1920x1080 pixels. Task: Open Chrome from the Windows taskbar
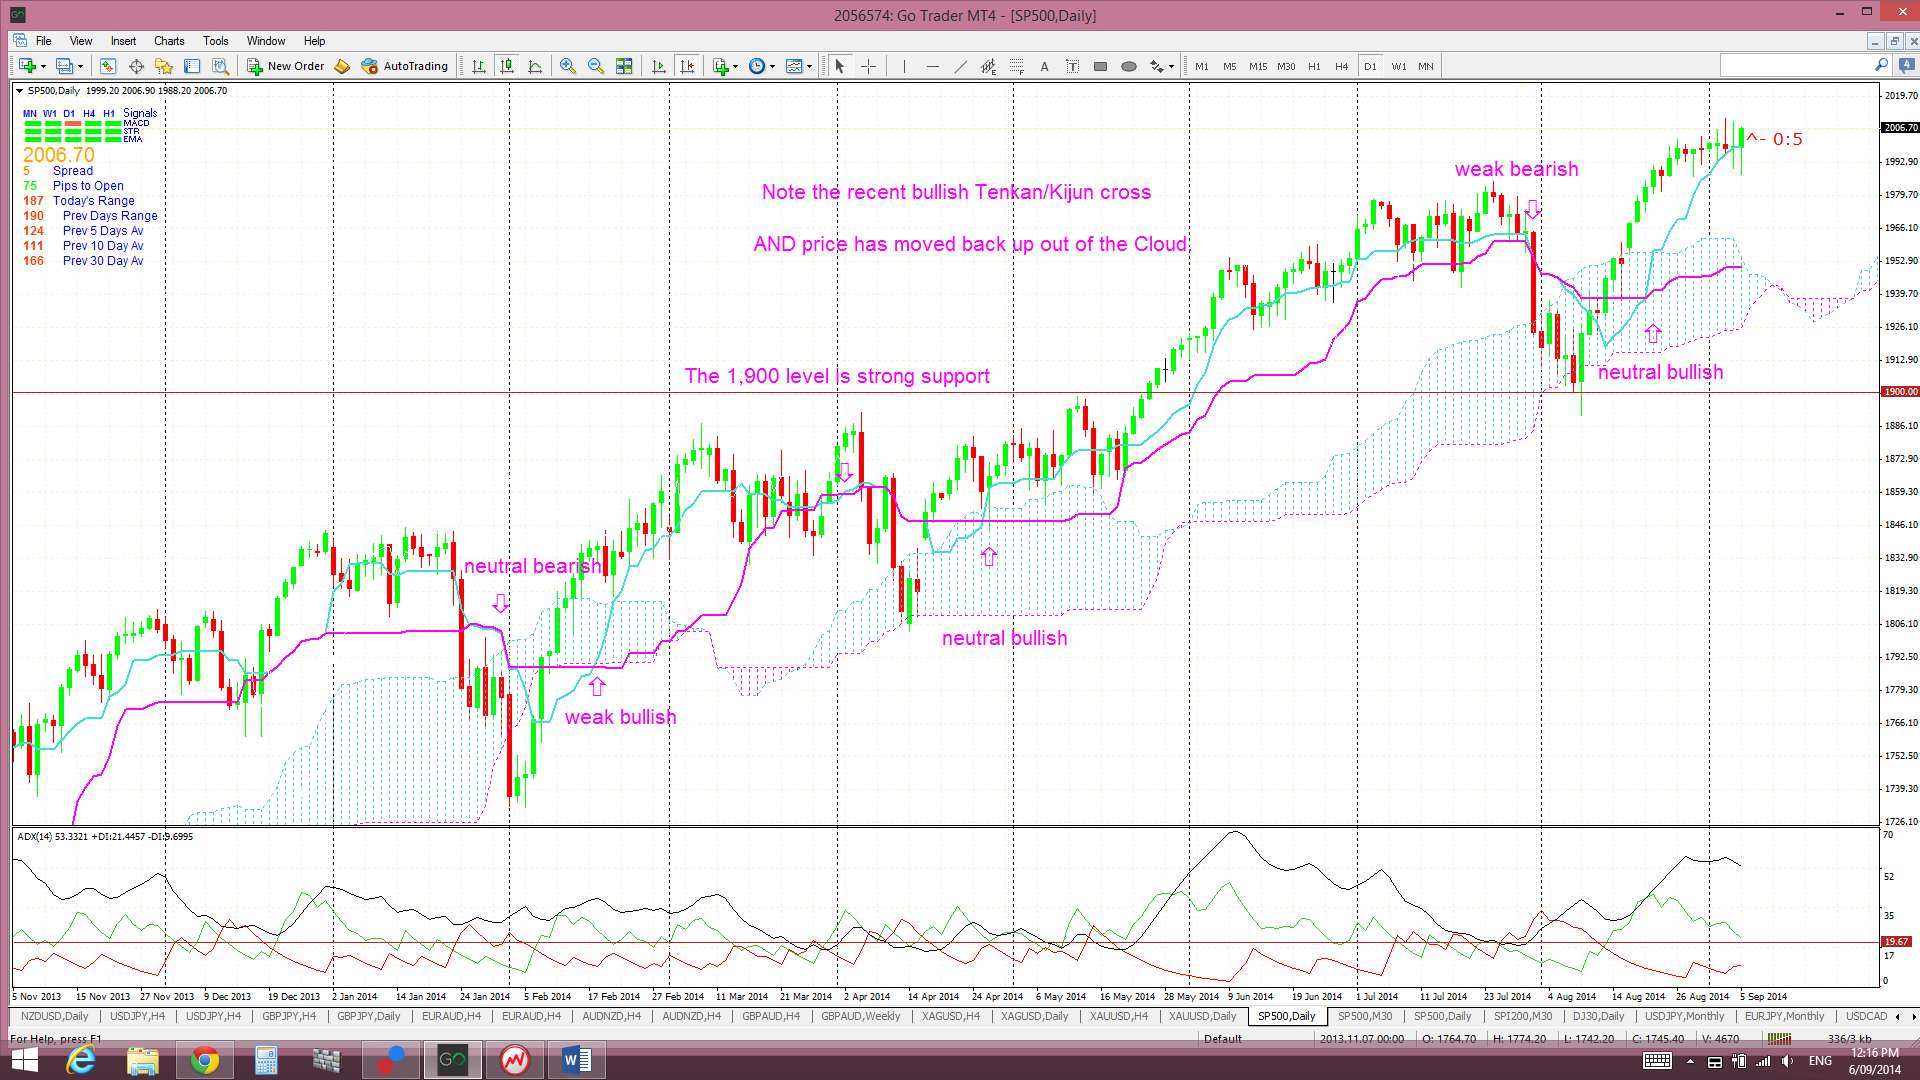[x=204, y=1059]
